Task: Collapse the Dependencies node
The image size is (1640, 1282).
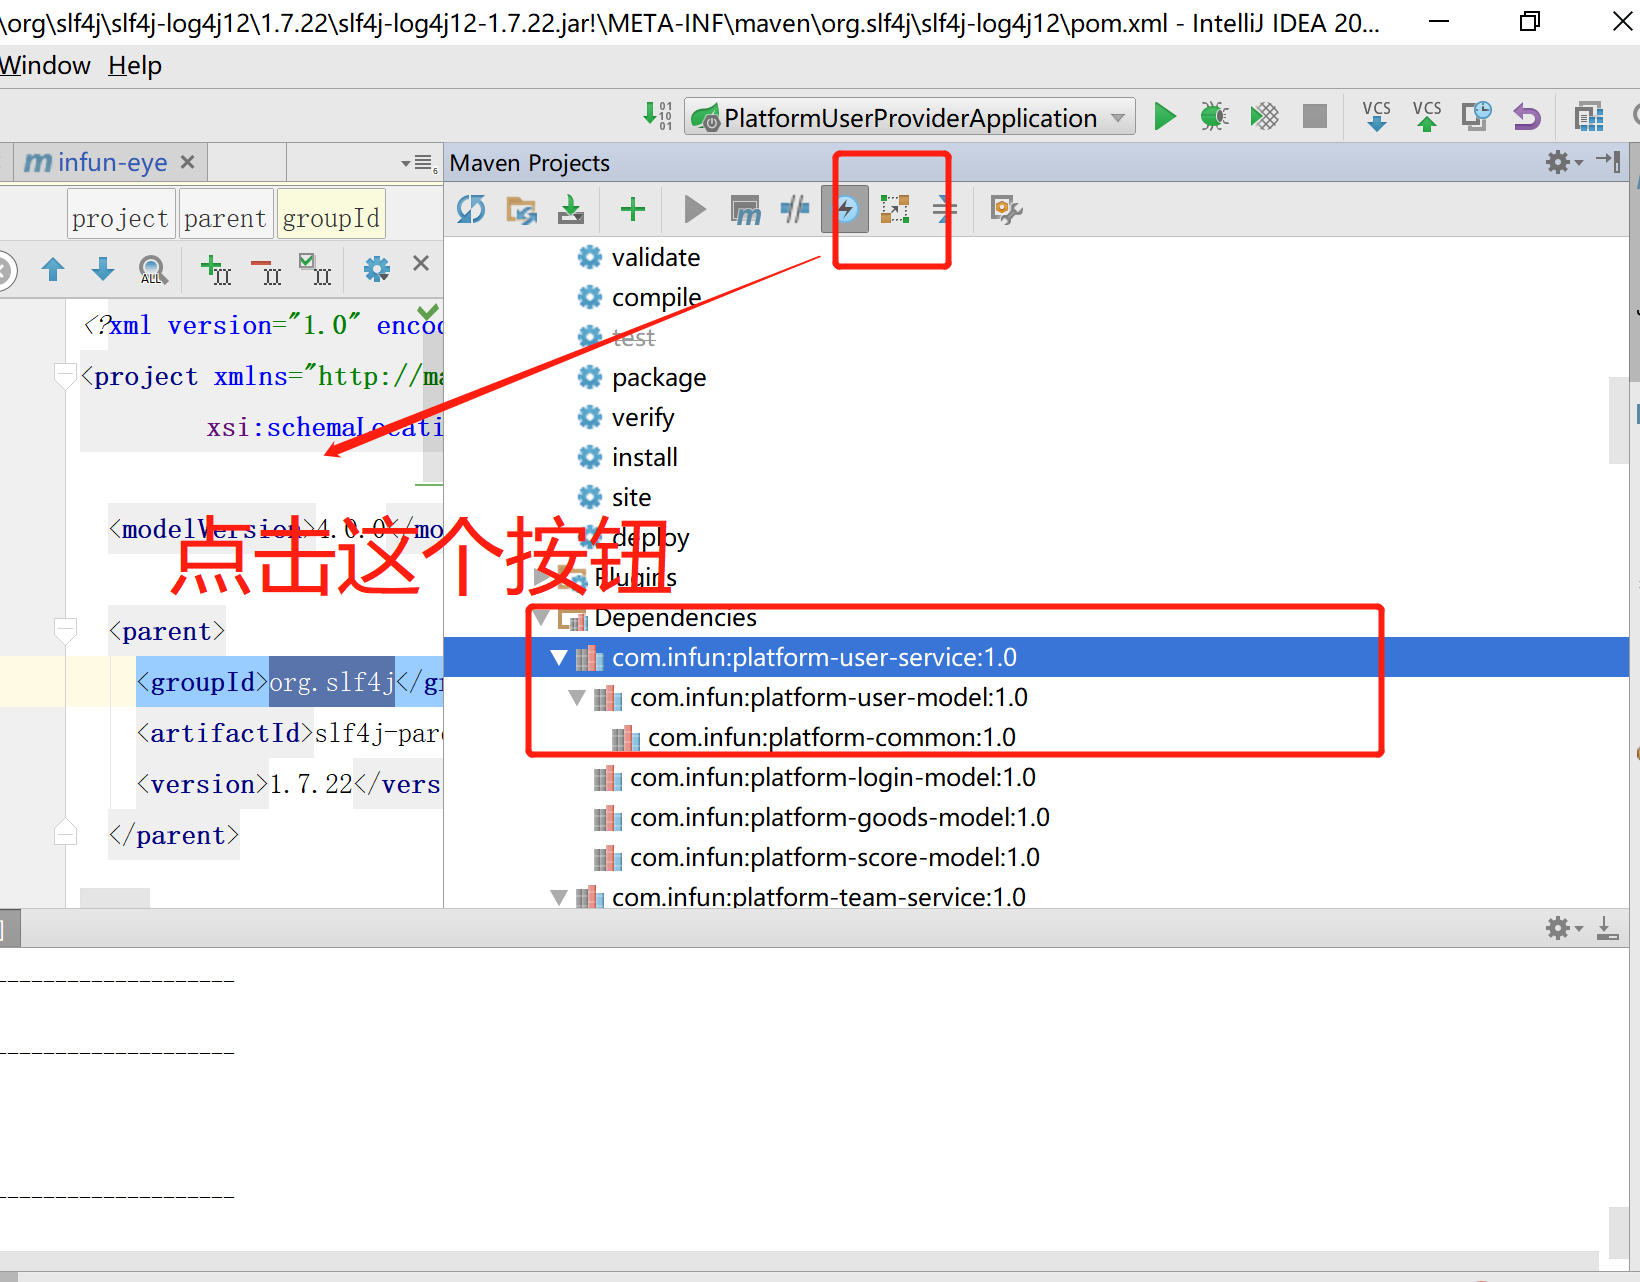Action: point(541,618)
